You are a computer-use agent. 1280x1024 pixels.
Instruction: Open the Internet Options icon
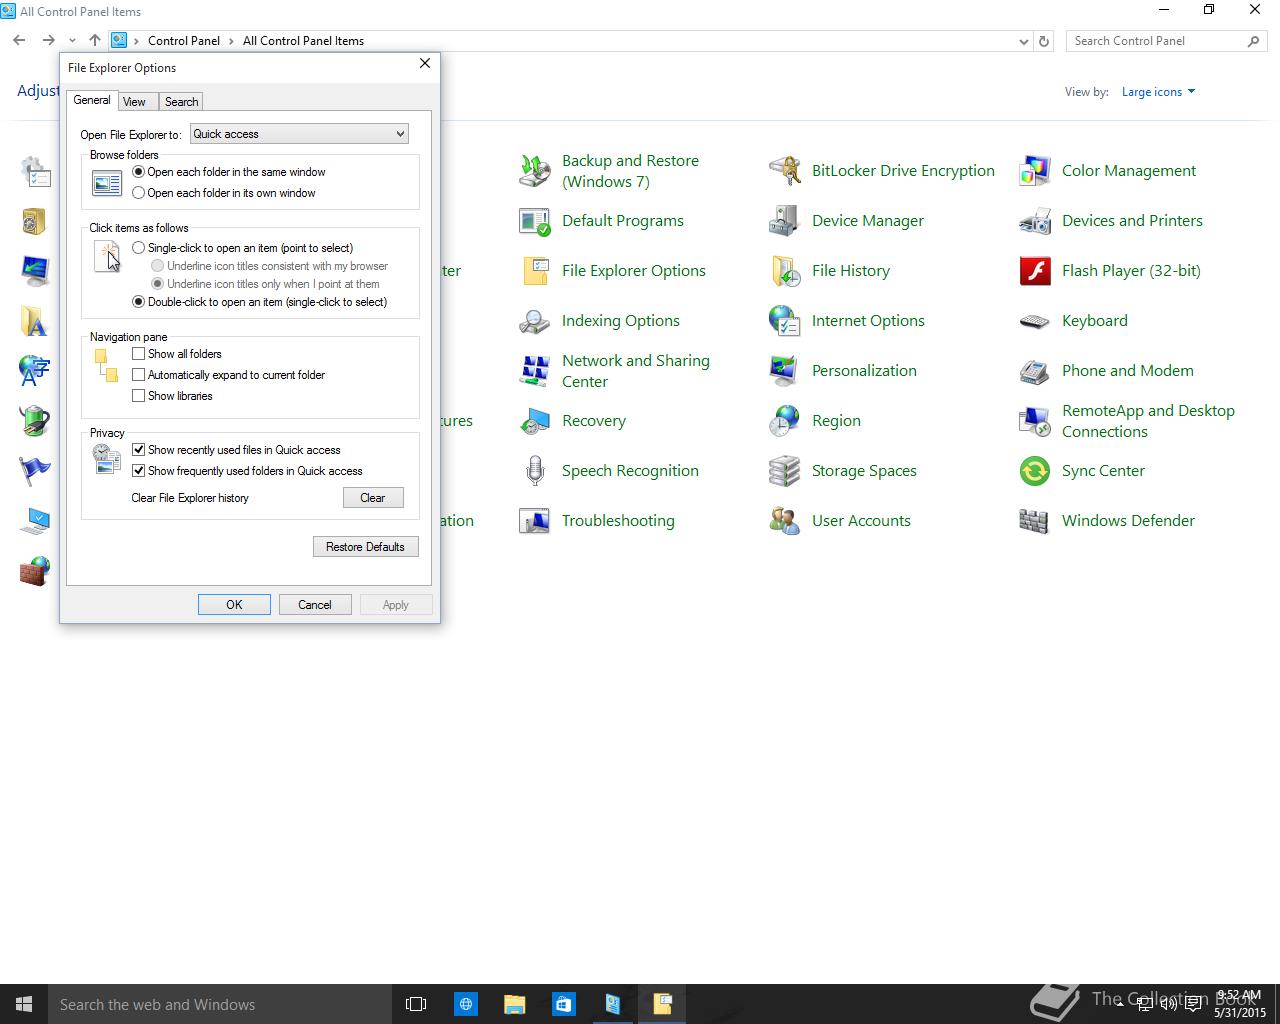click(785, 321)
